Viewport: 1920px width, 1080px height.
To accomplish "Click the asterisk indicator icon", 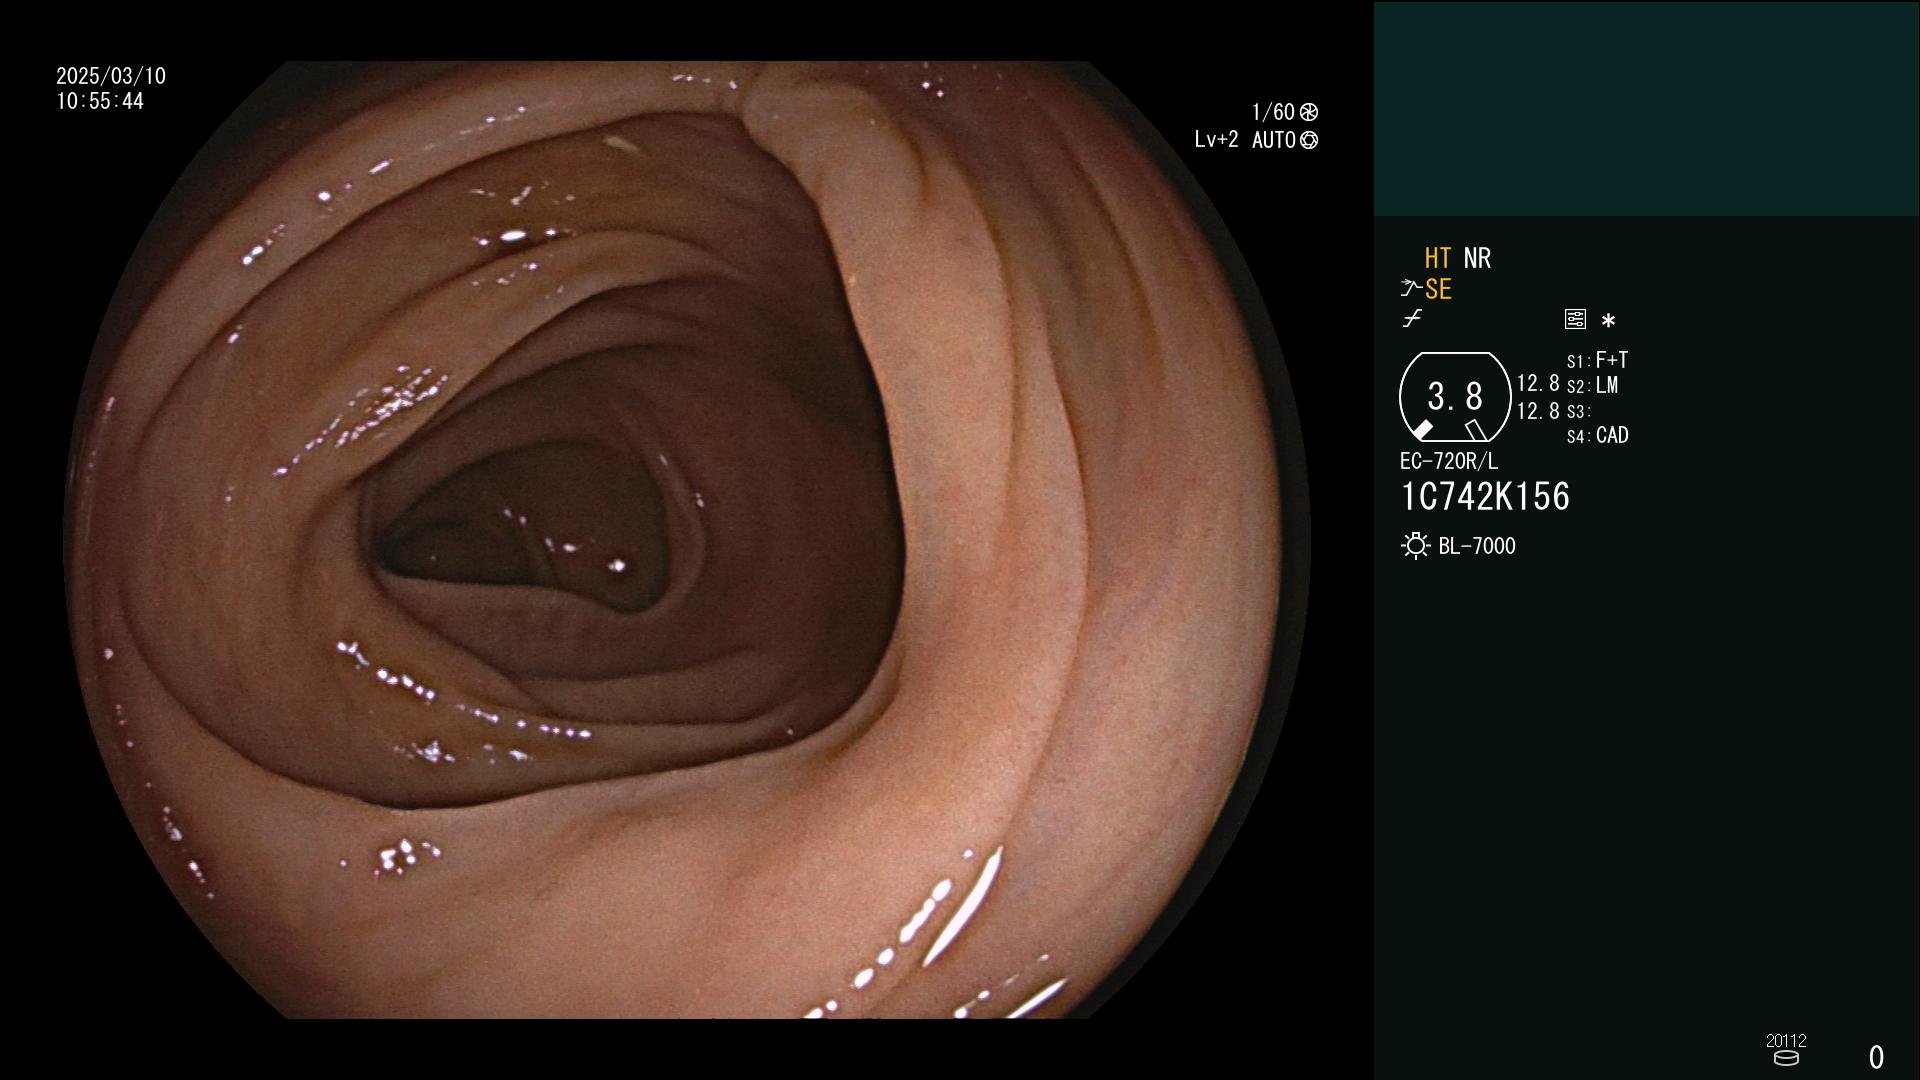I will pyautogui.click(x=1608, y=320).
